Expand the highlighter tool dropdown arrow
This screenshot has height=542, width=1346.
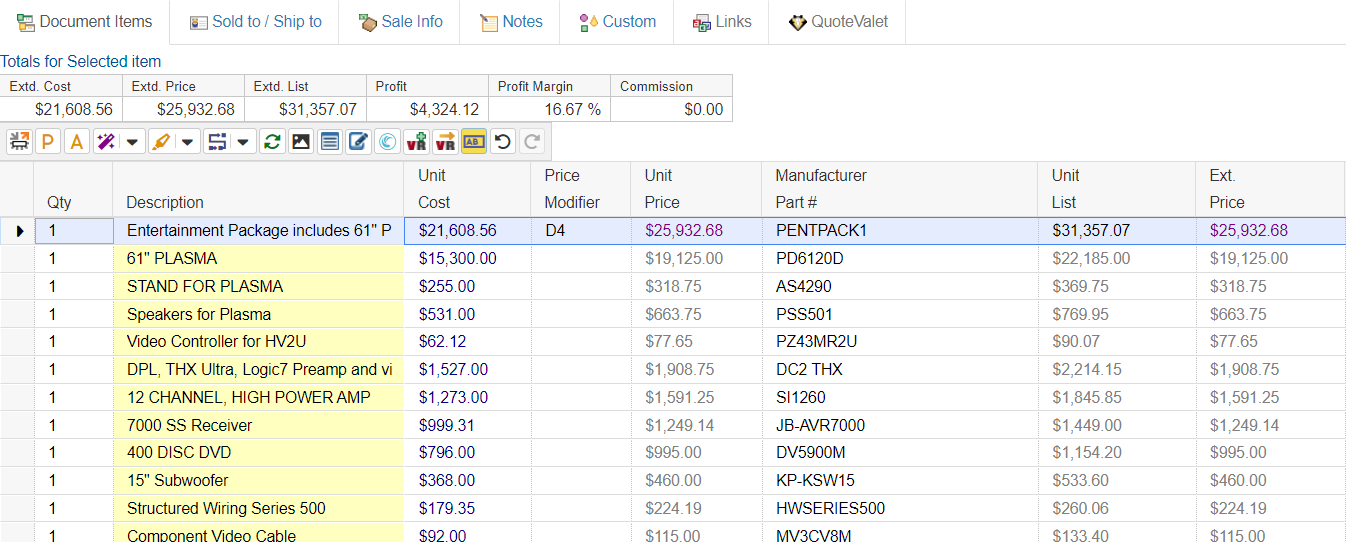point(188,142)
